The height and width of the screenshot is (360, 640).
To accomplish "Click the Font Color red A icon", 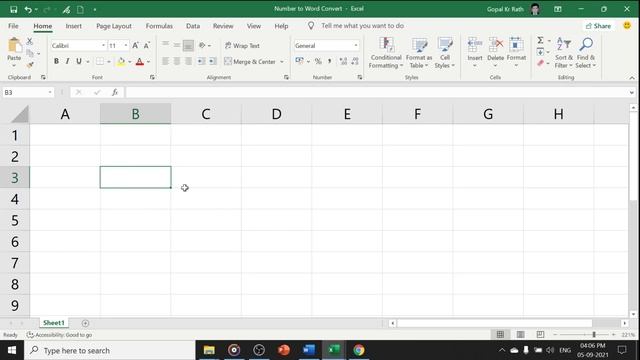I will click(x=140, y=62).
